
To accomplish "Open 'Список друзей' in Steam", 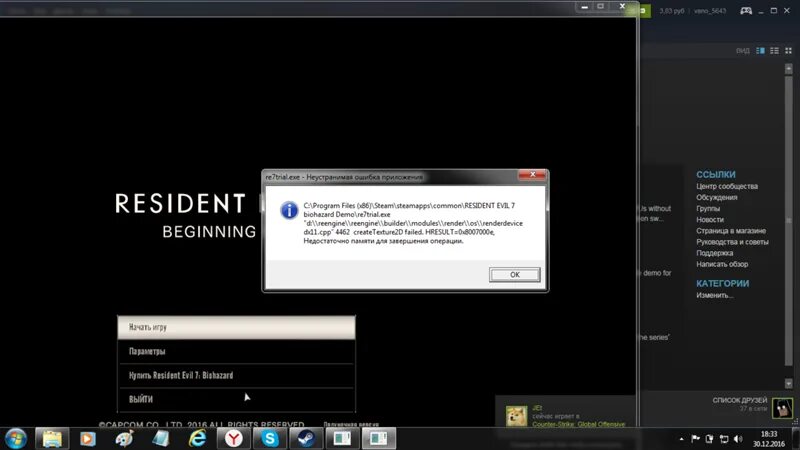I will [x=739, y=400].
